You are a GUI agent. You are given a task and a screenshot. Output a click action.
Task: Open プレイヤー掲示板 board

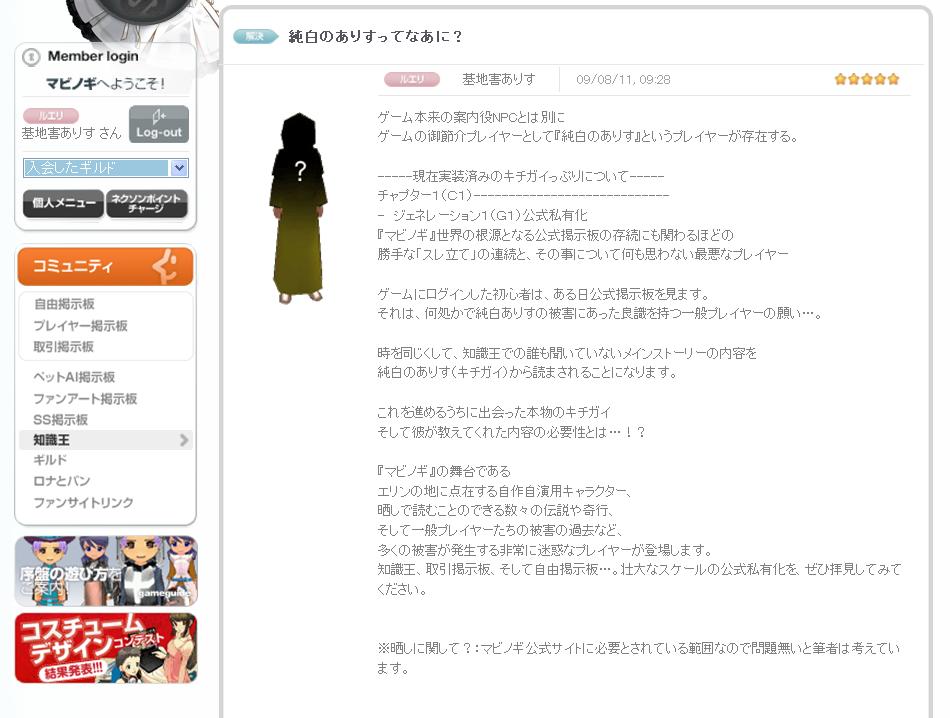(81, 326)
